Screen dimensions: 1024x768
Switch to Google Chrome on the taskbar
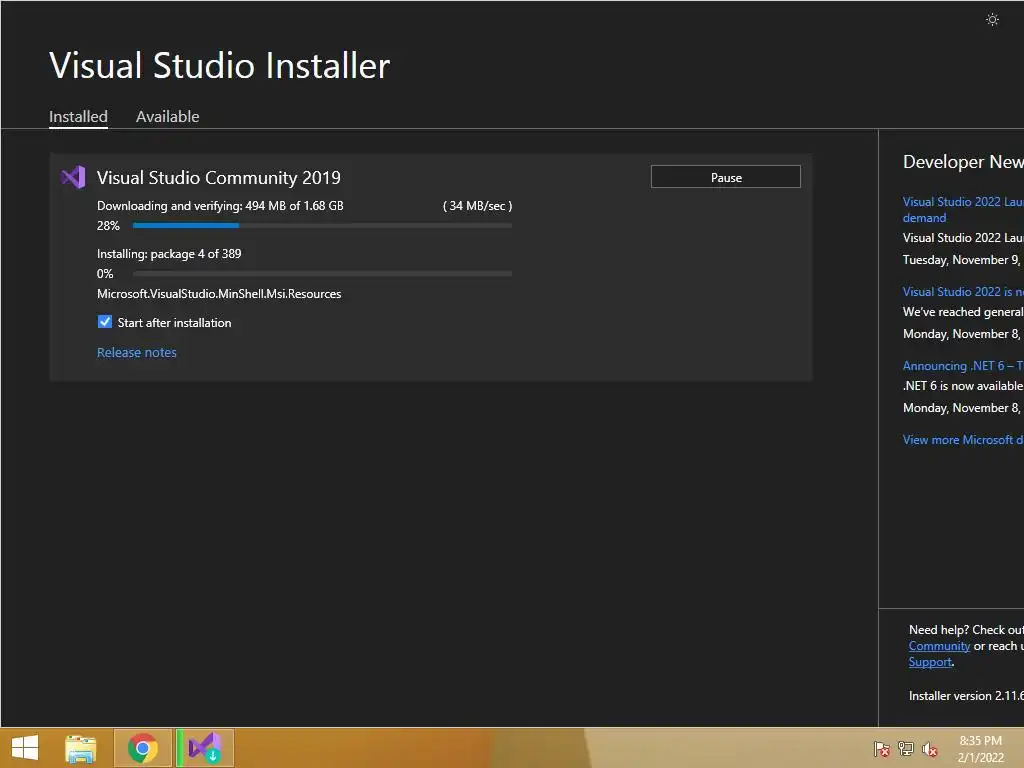[x=142, y=748]
